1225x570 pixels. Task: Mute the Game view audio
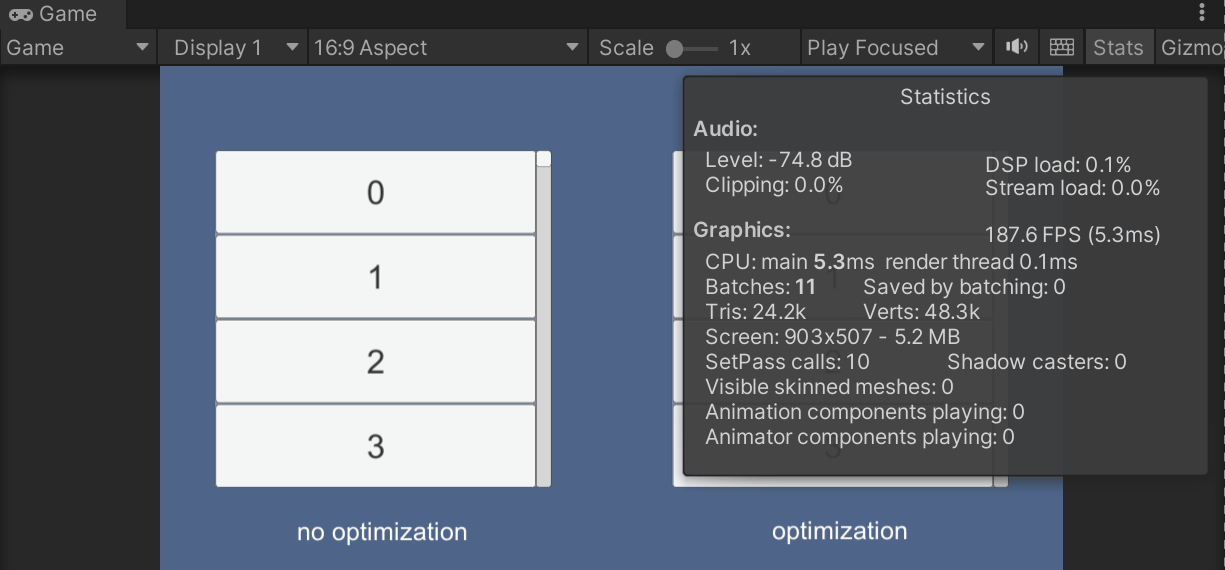pyautogui.click(x=1017, y=47)
